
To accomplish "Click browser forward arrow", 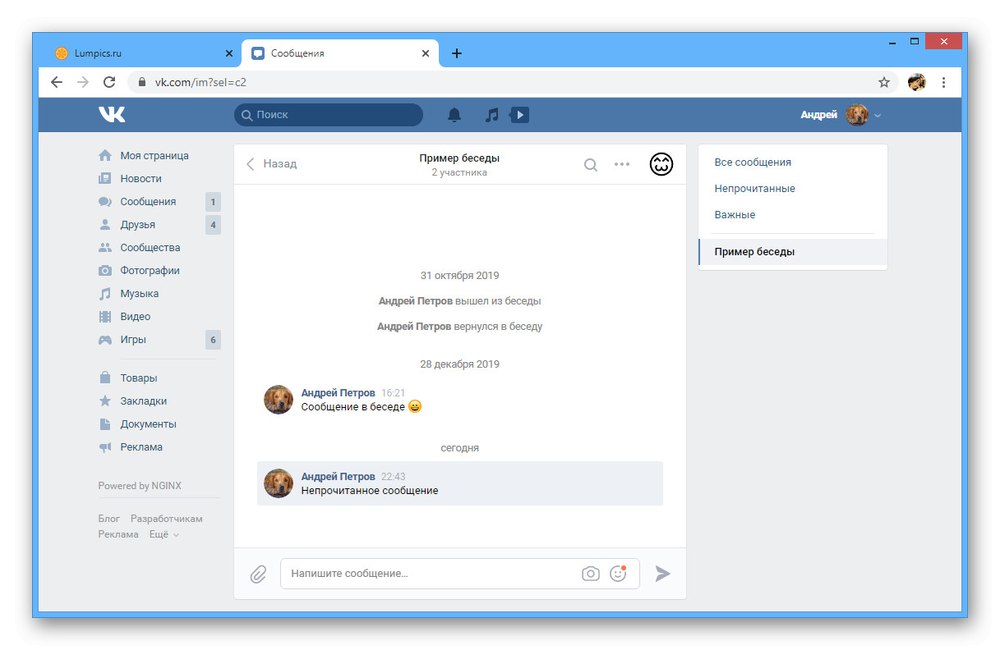I will [83, 82].
